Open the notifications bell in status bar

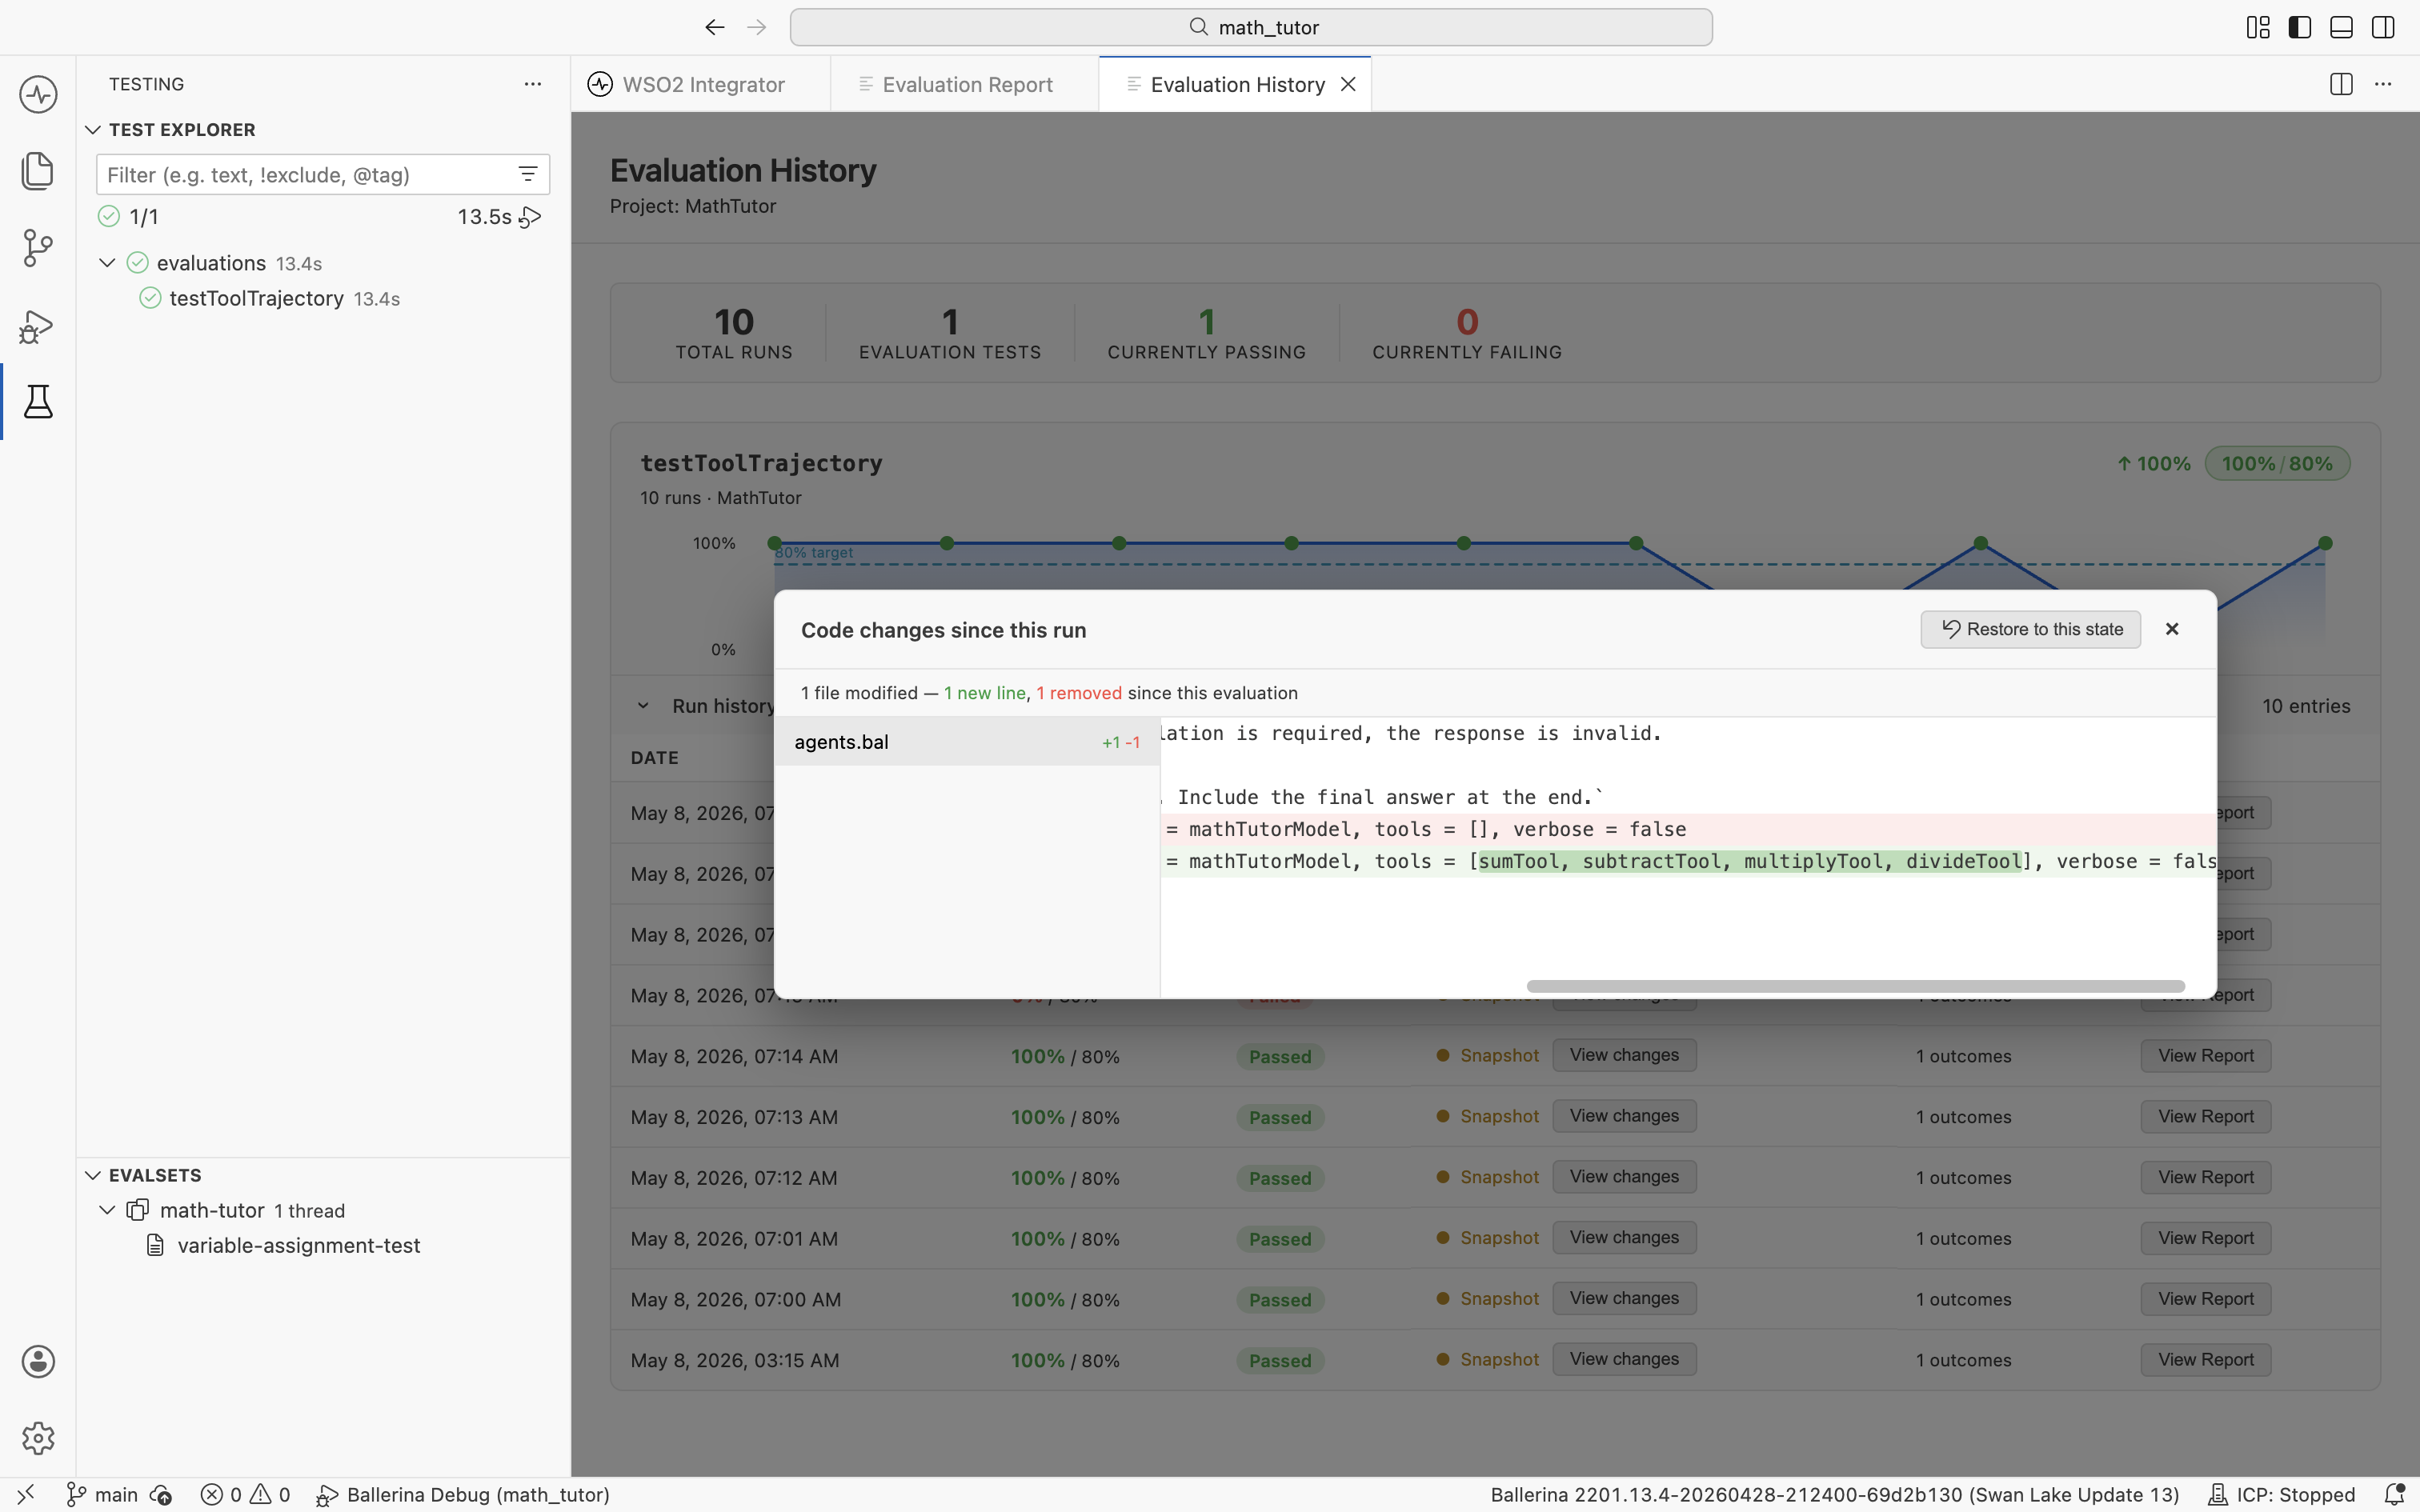(x=2394, y=1494)
